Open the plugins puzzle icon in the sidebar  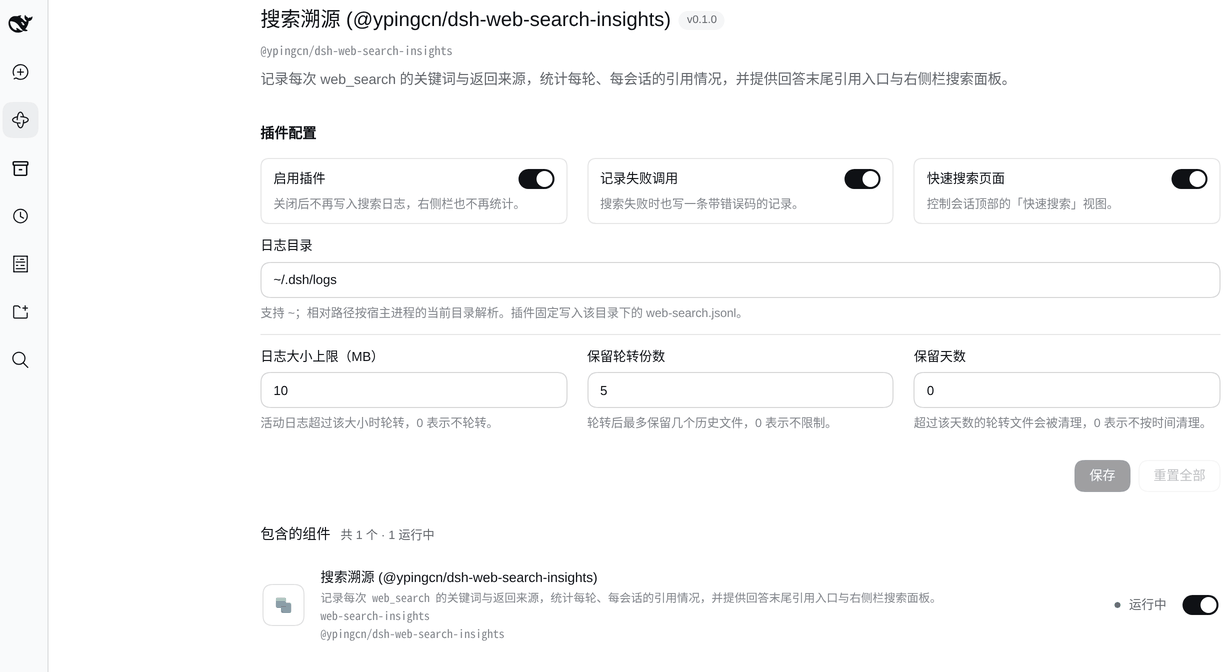click(20, 120)
